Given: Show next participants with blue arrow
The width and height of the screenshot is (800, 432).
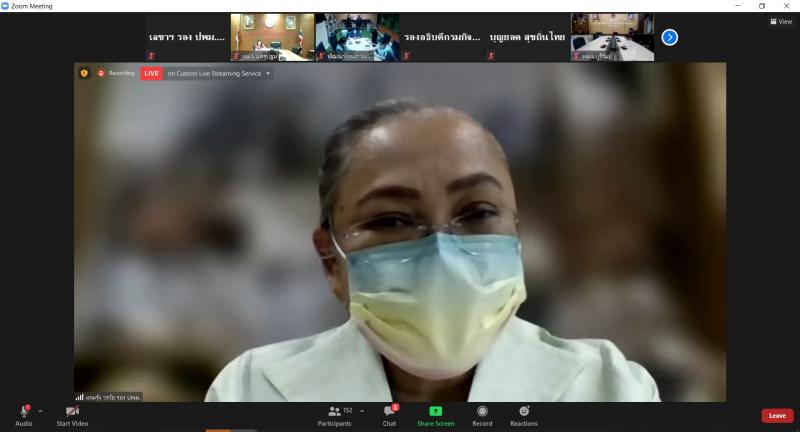Looking at the screenshot, I should pos(669,37).
